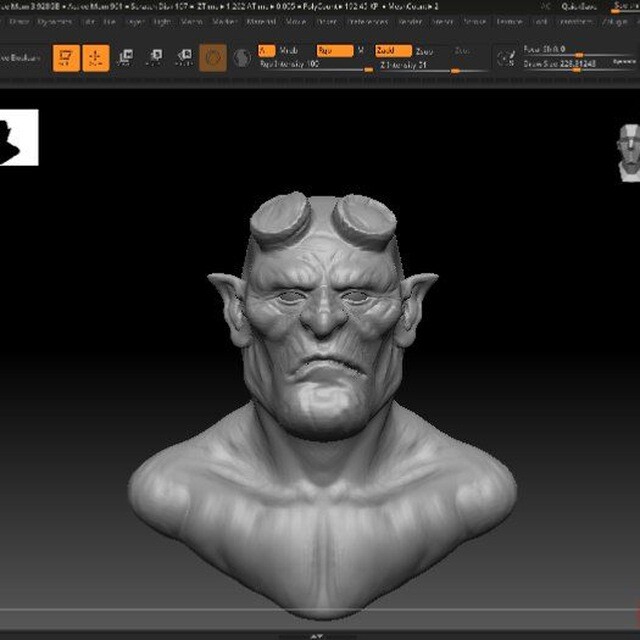
Task: Toggle the Gizmo 3D round button
Action: 213,58
